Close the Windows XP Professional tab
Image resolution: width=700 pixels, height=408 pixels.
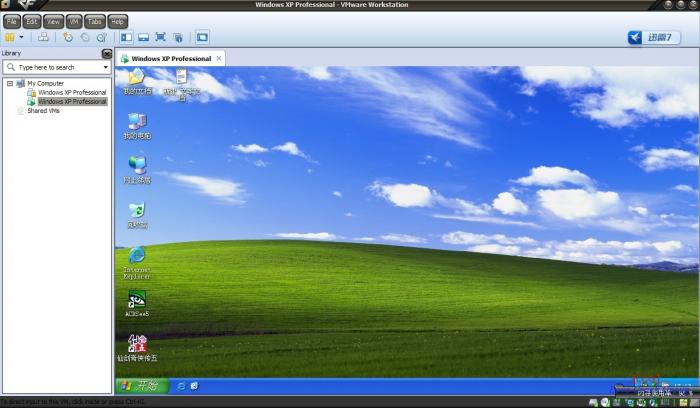pos(219,58)
